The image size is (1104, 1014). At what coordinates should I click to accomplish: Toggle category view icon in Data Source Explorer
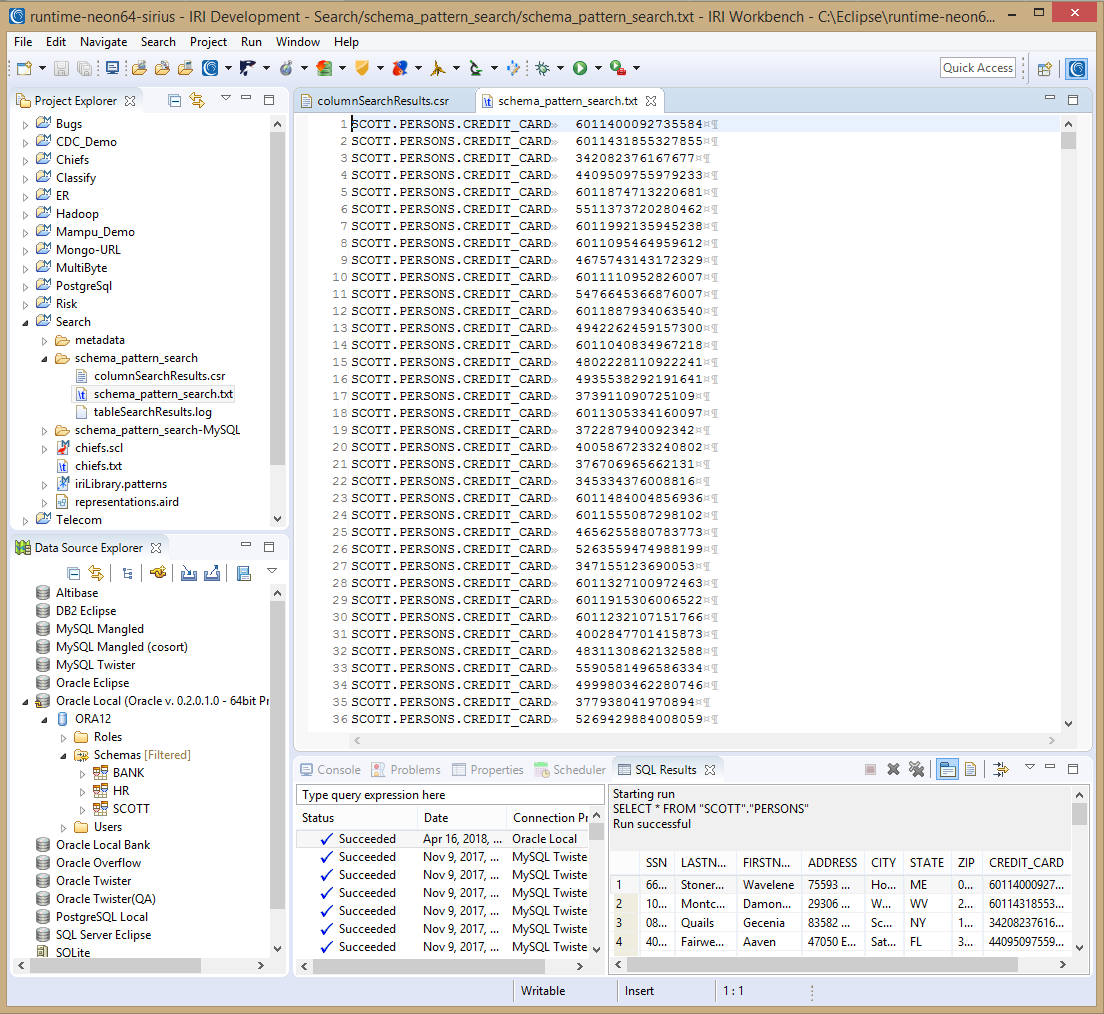click(x=127, y=573)
